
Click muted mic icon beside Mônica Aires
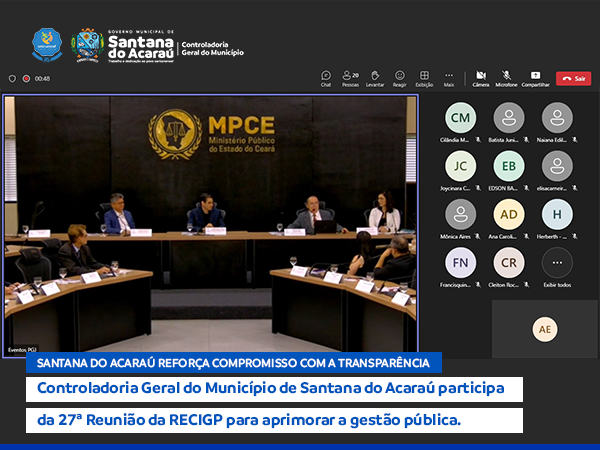point(478,236)
